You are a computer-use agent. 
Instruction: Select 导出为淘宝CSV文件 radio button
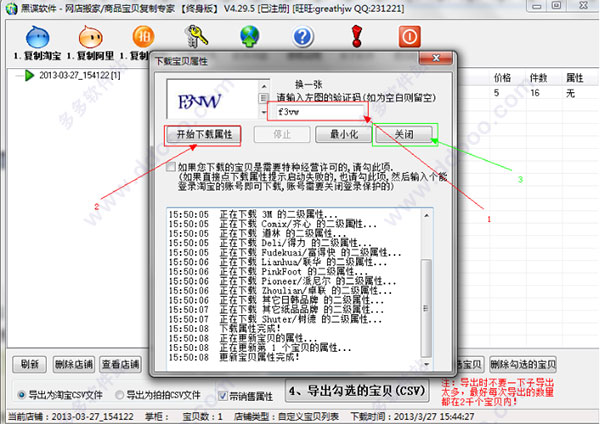tap(22, 395)
